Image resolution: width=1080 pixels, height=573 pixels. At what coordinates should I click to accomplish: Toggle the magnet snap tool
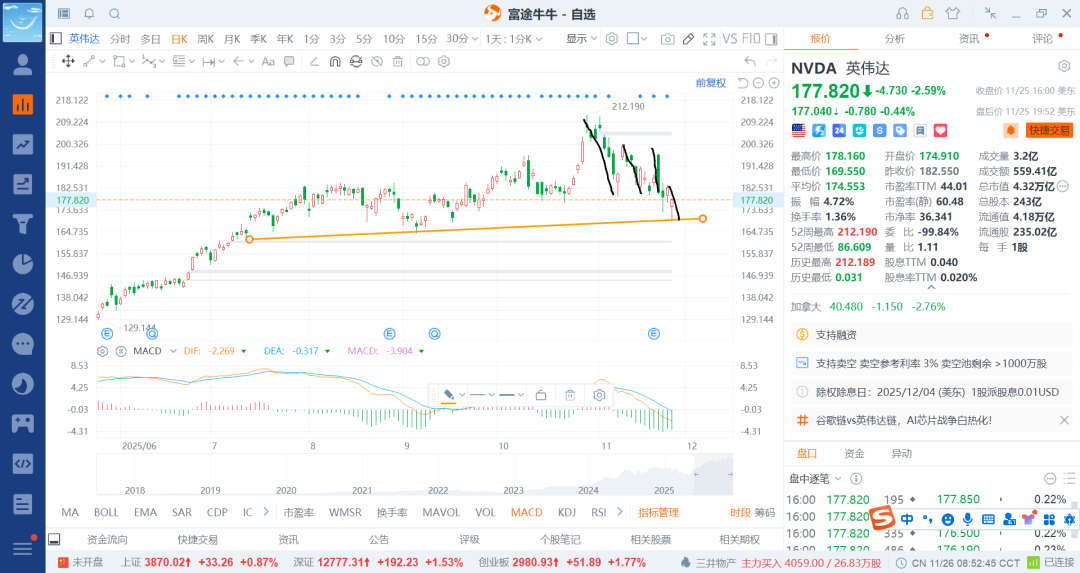coord(335,61)
